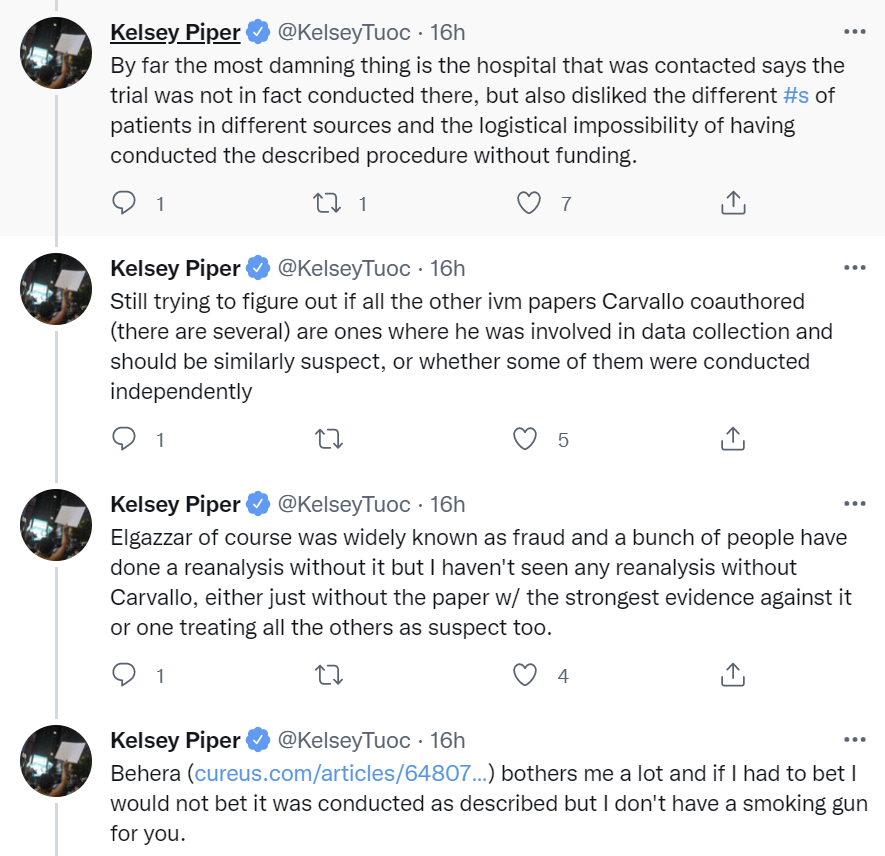Share the Elgazzar fraud tweet
The height and width of the screenshot is (856, 885).
733,674
